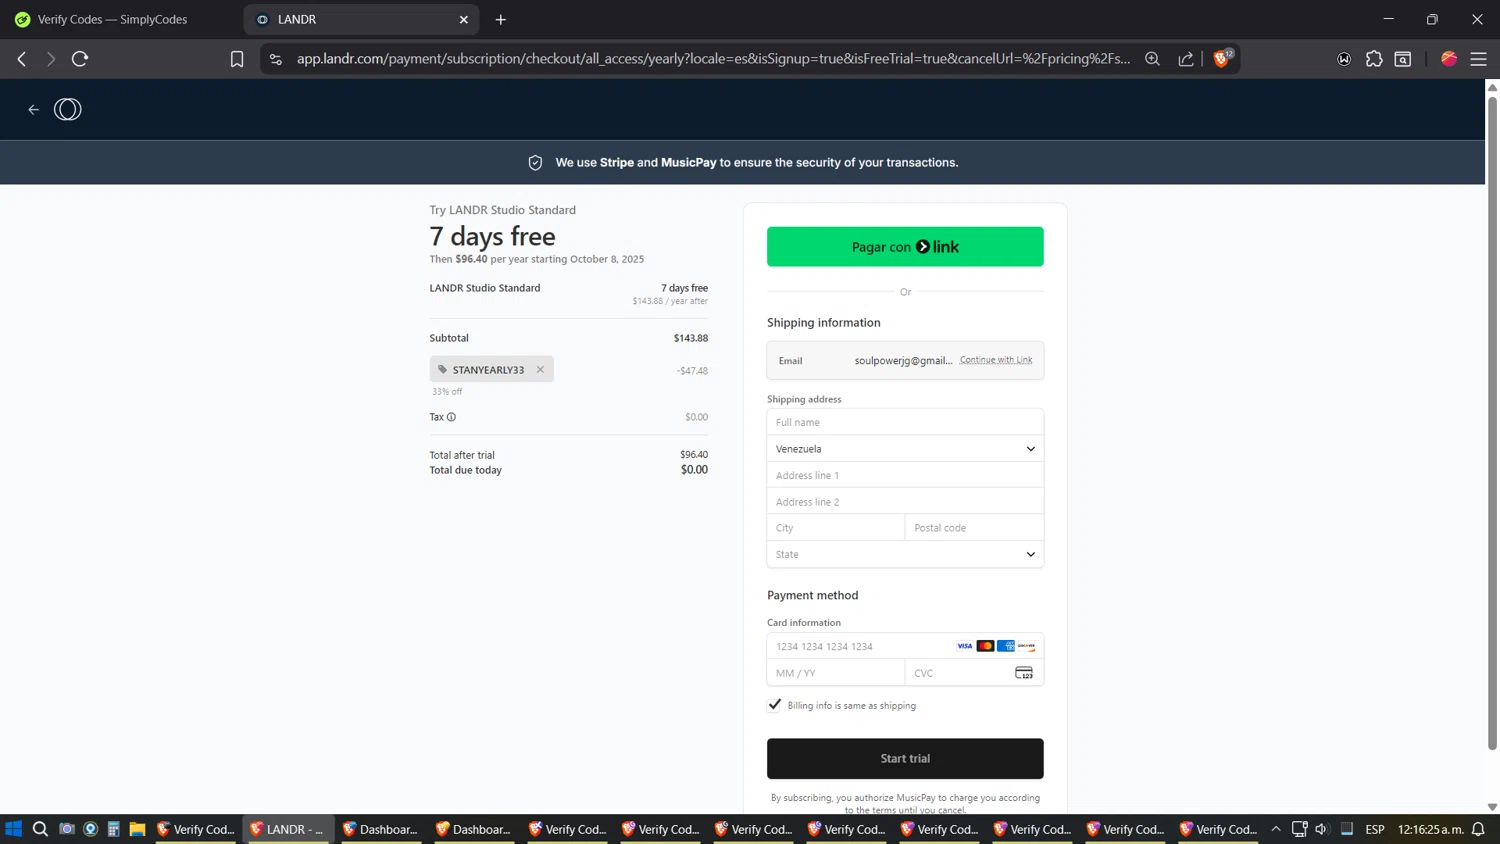Click the MM / YY expiry field
This screenshot has width=1500, height=844.
836,673
